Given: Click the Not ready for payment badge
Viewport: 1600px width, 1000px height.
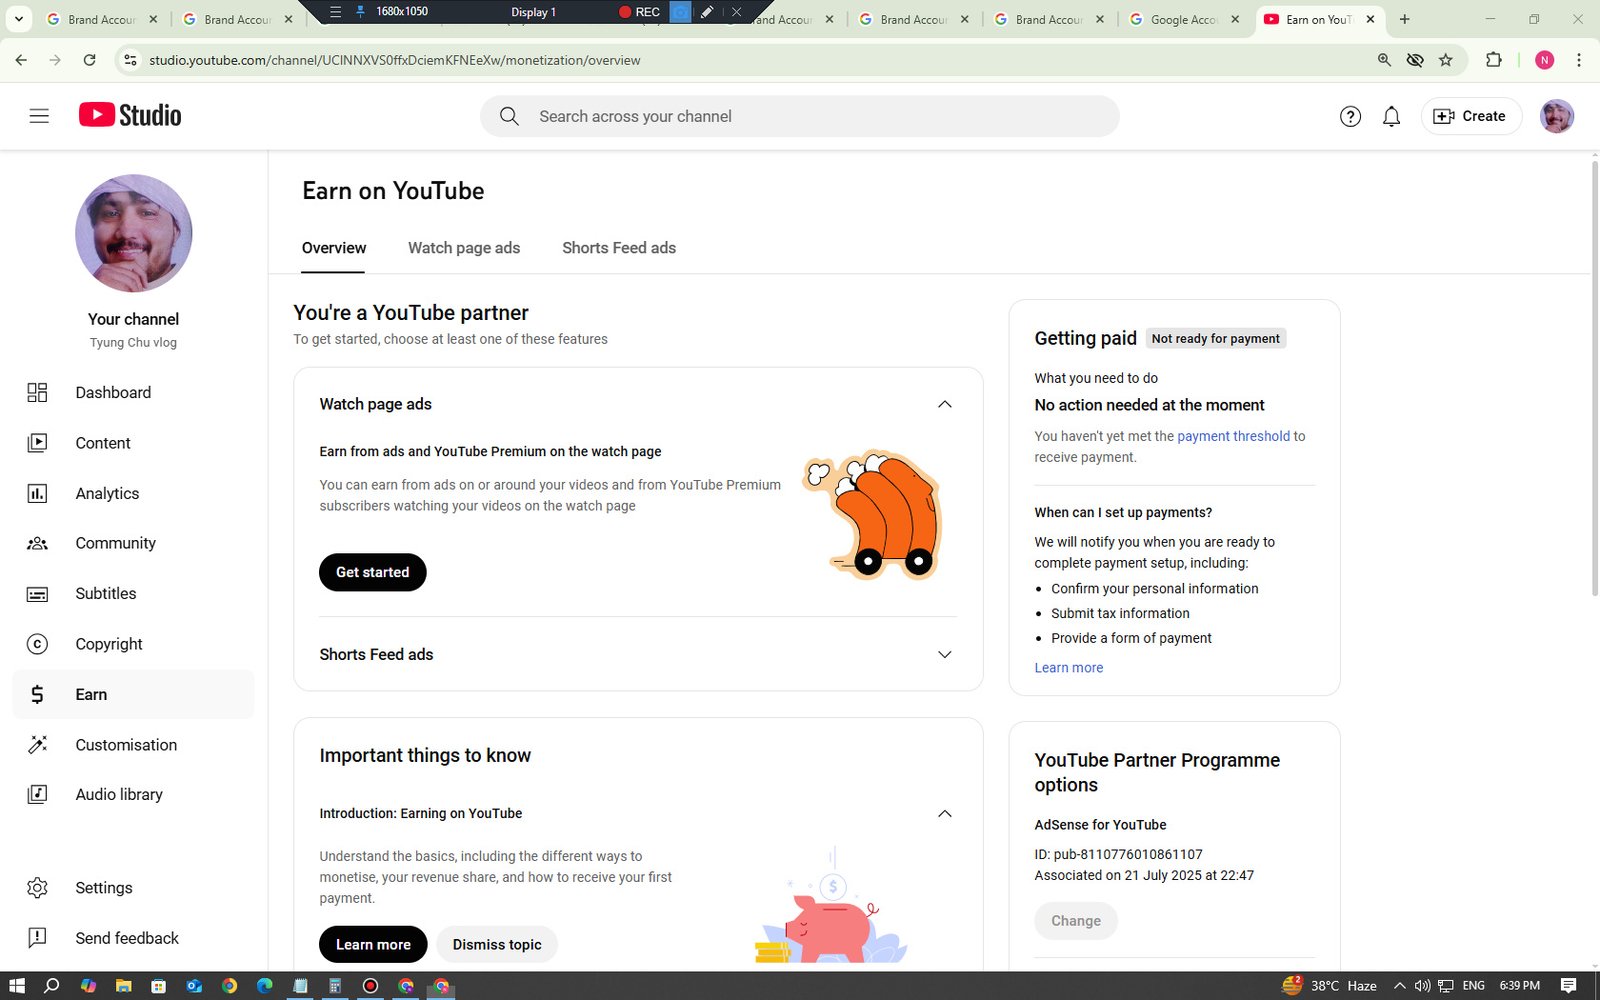Looking at the screenshot, I should 1215,339.
